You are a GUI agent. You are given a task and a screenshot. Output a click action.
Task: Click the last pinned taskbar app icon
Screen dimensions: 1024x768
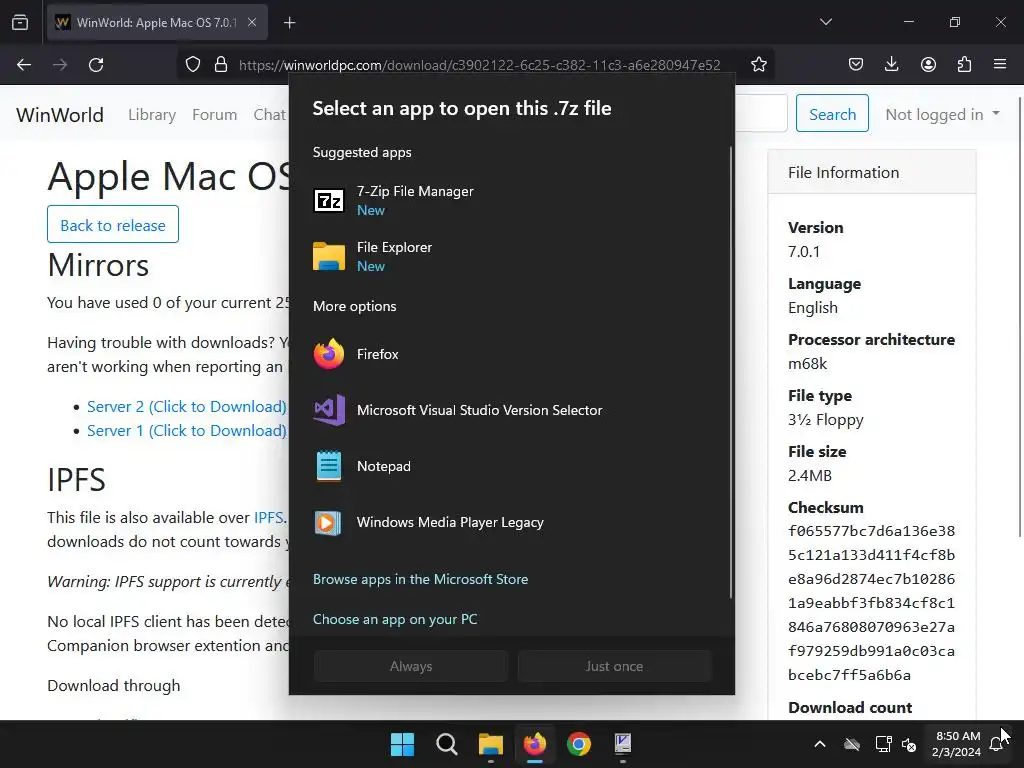(623, 744)
